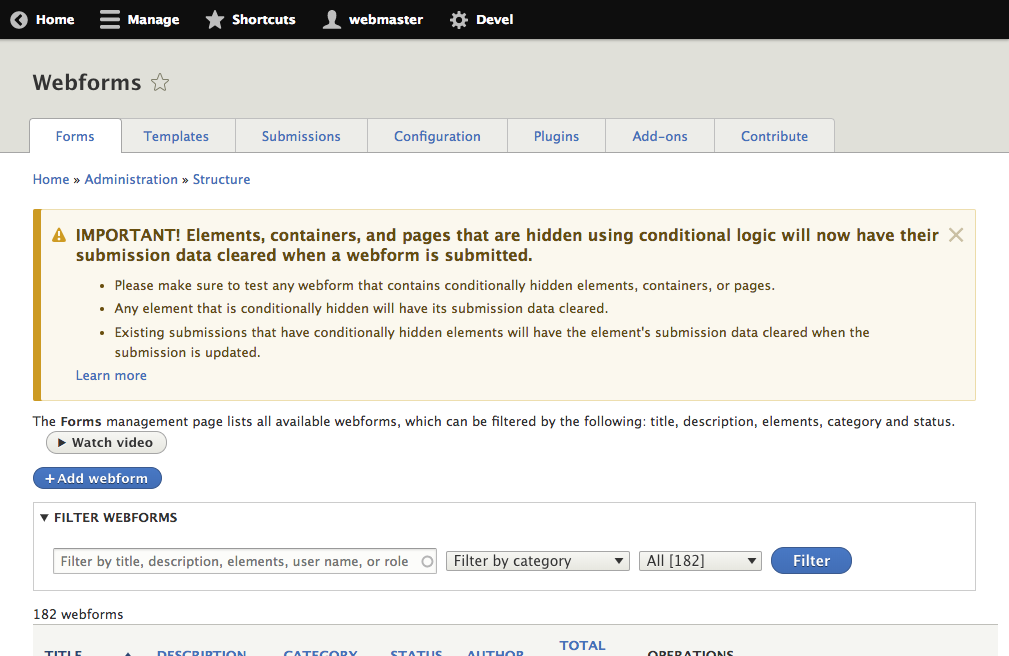This screenshot has height=656, width=1009.
Task: Open the Filter by category dropdown
Action: pos(537,560)
